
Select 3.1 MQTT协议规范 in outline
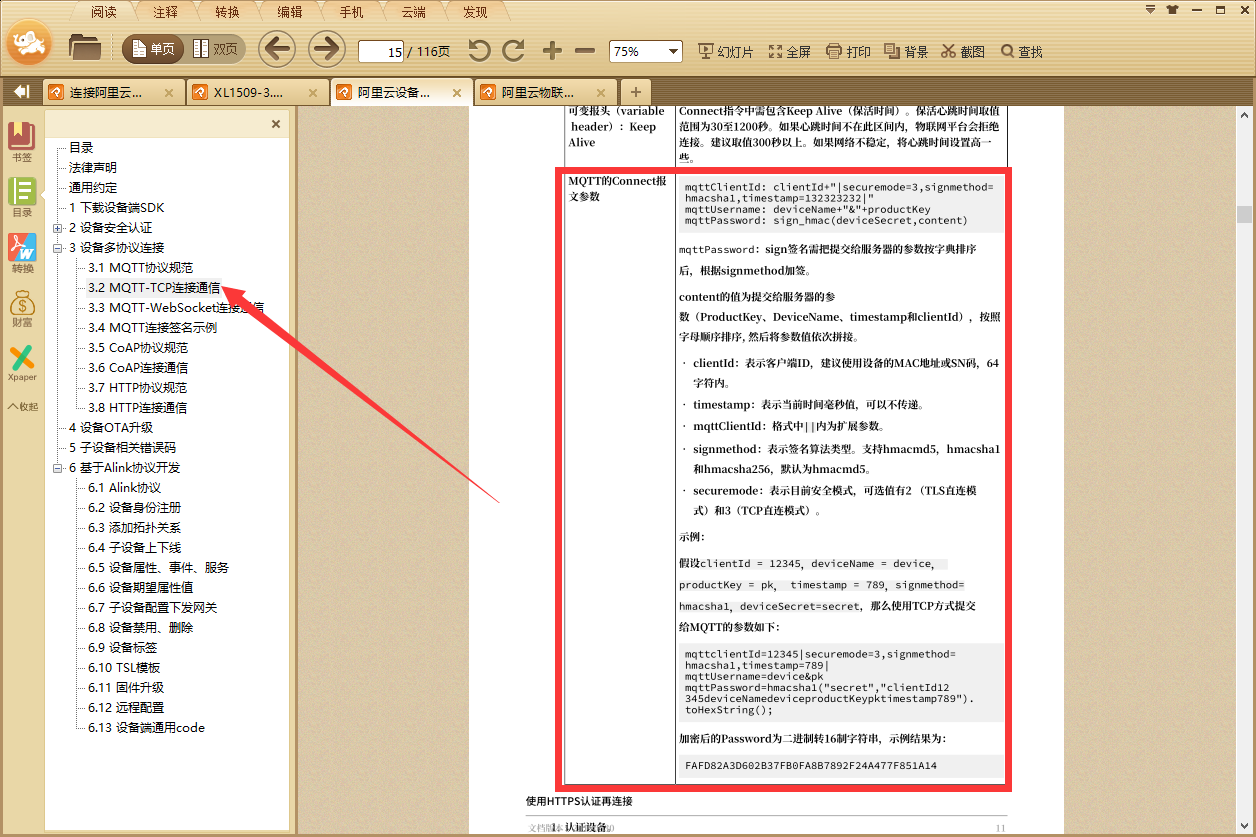pos(140,268)
